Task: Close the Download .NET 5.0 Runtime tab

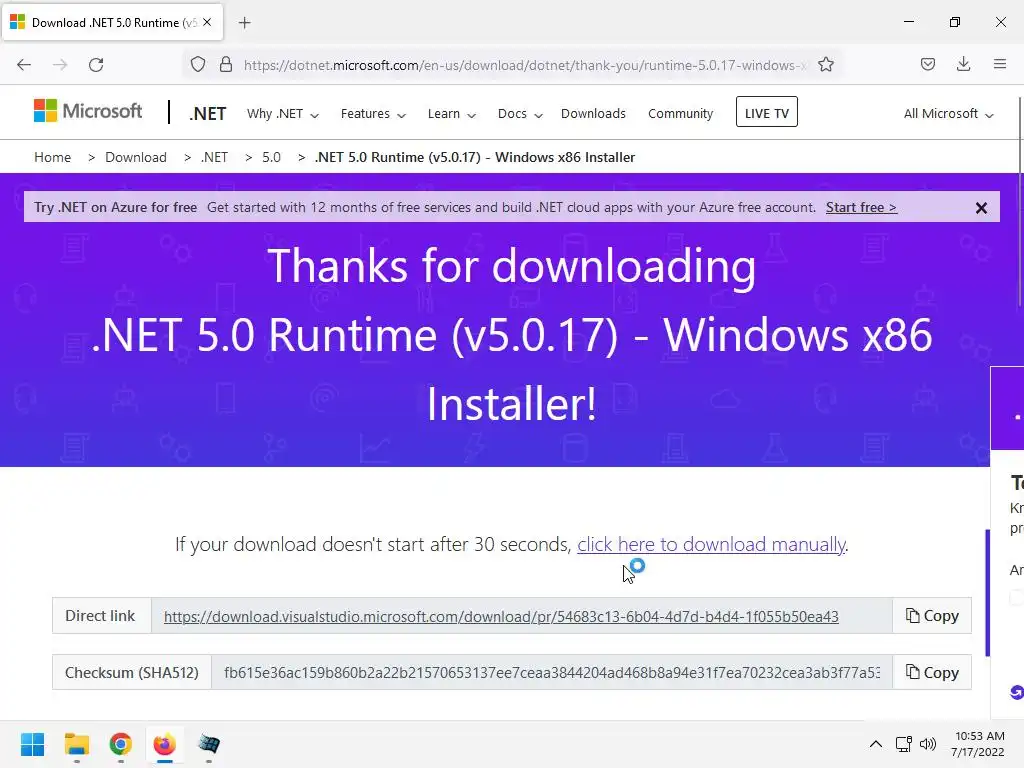Action: tap(207, 22)
